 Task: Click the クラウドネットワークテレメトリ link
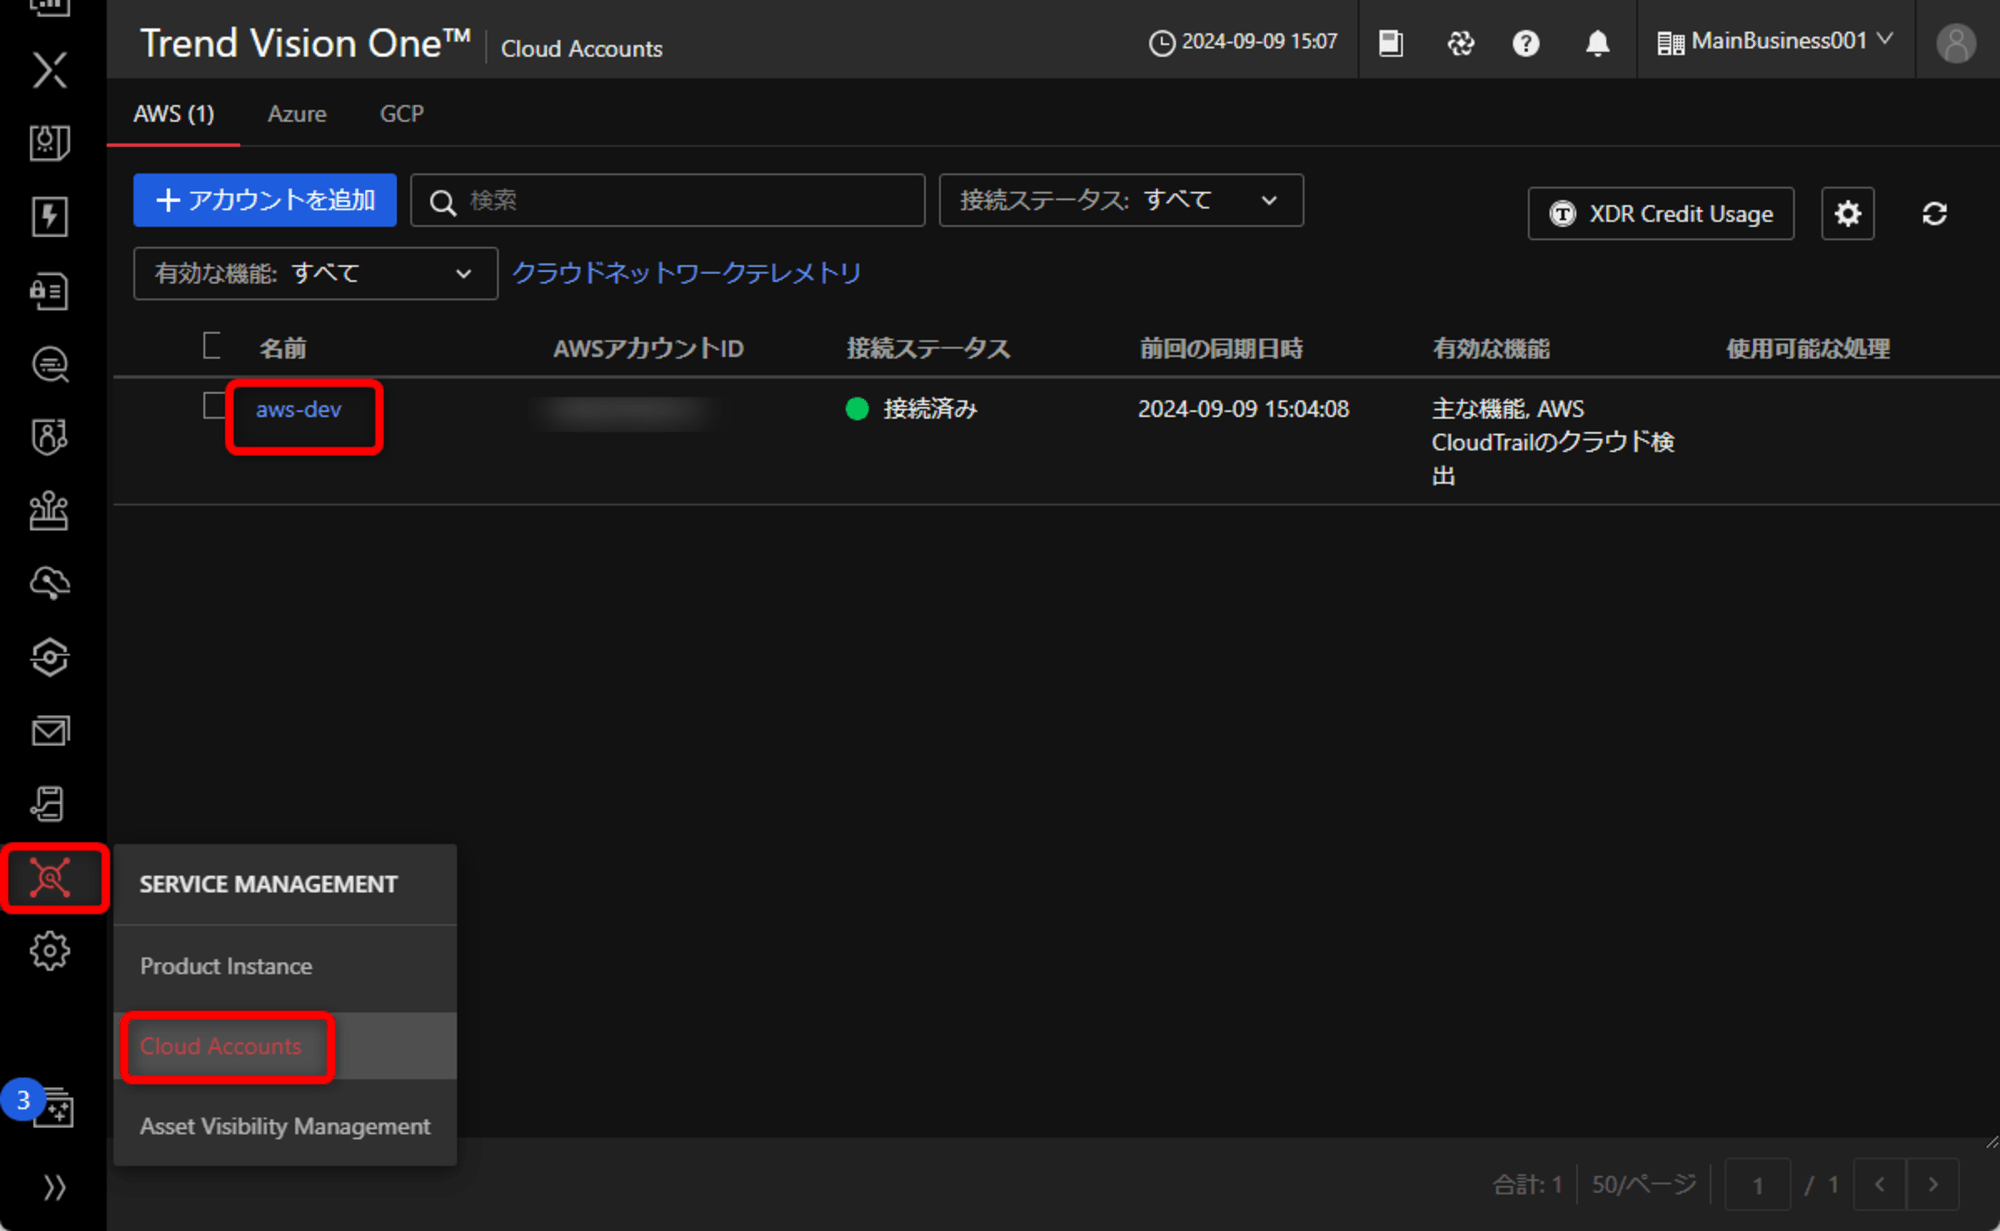687,273
